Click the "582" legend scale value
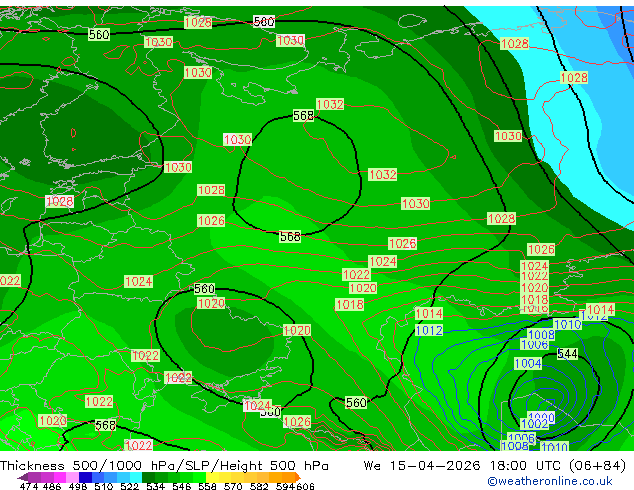This screenshot has width=634, height=490. (259, 486)
